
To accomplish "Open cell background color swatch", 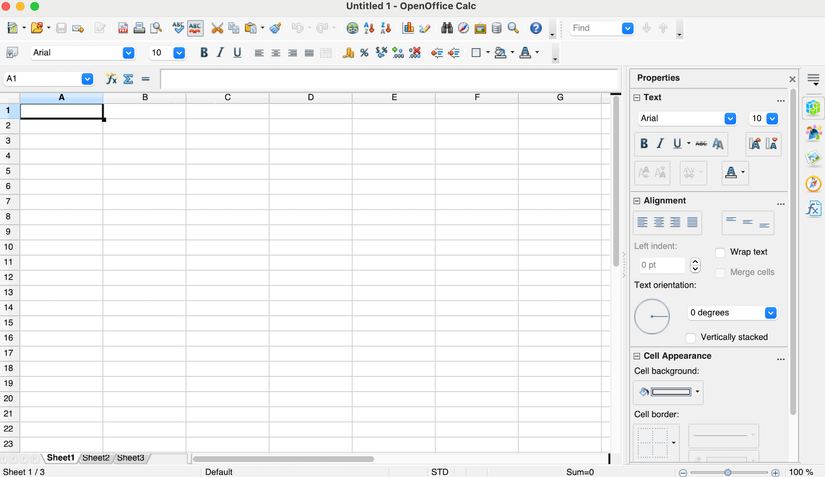I will point(667,392).
